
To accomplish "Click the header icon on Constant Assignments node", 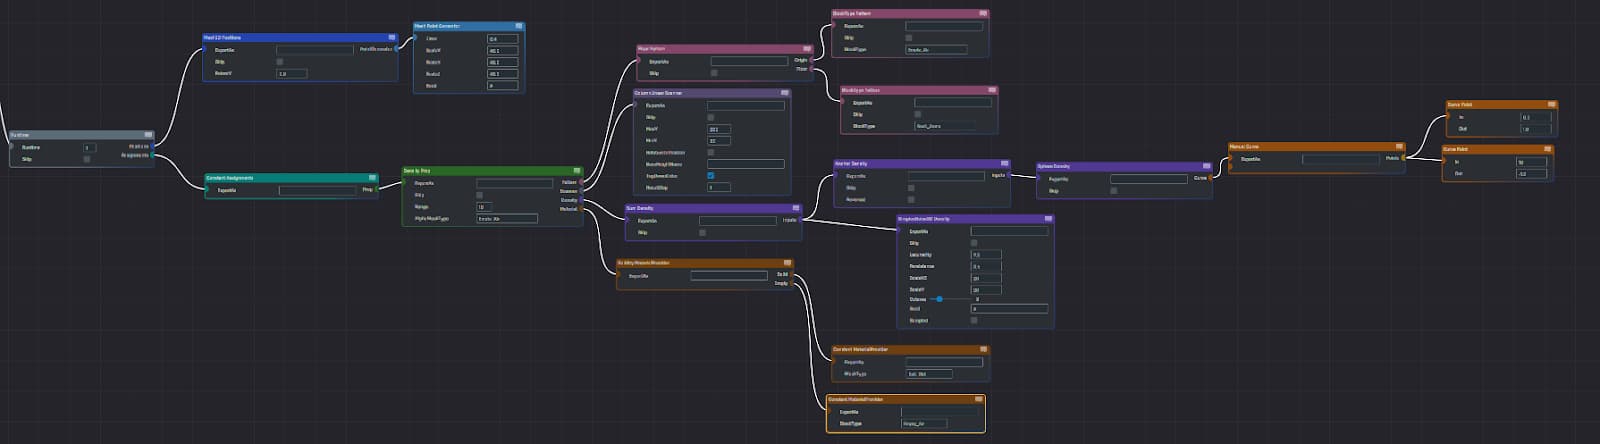I will point(371,178).
